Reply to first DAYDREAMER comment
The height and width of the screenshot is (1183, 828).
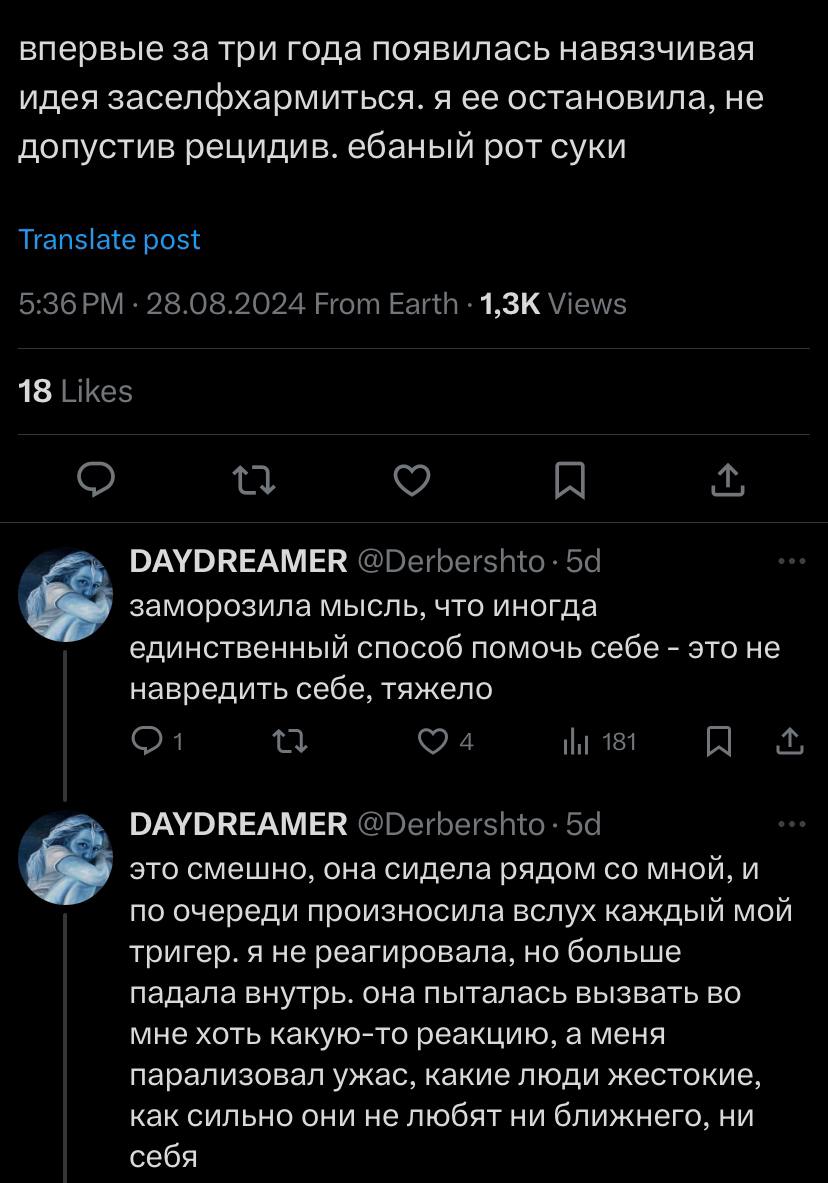tap(146, 741)
